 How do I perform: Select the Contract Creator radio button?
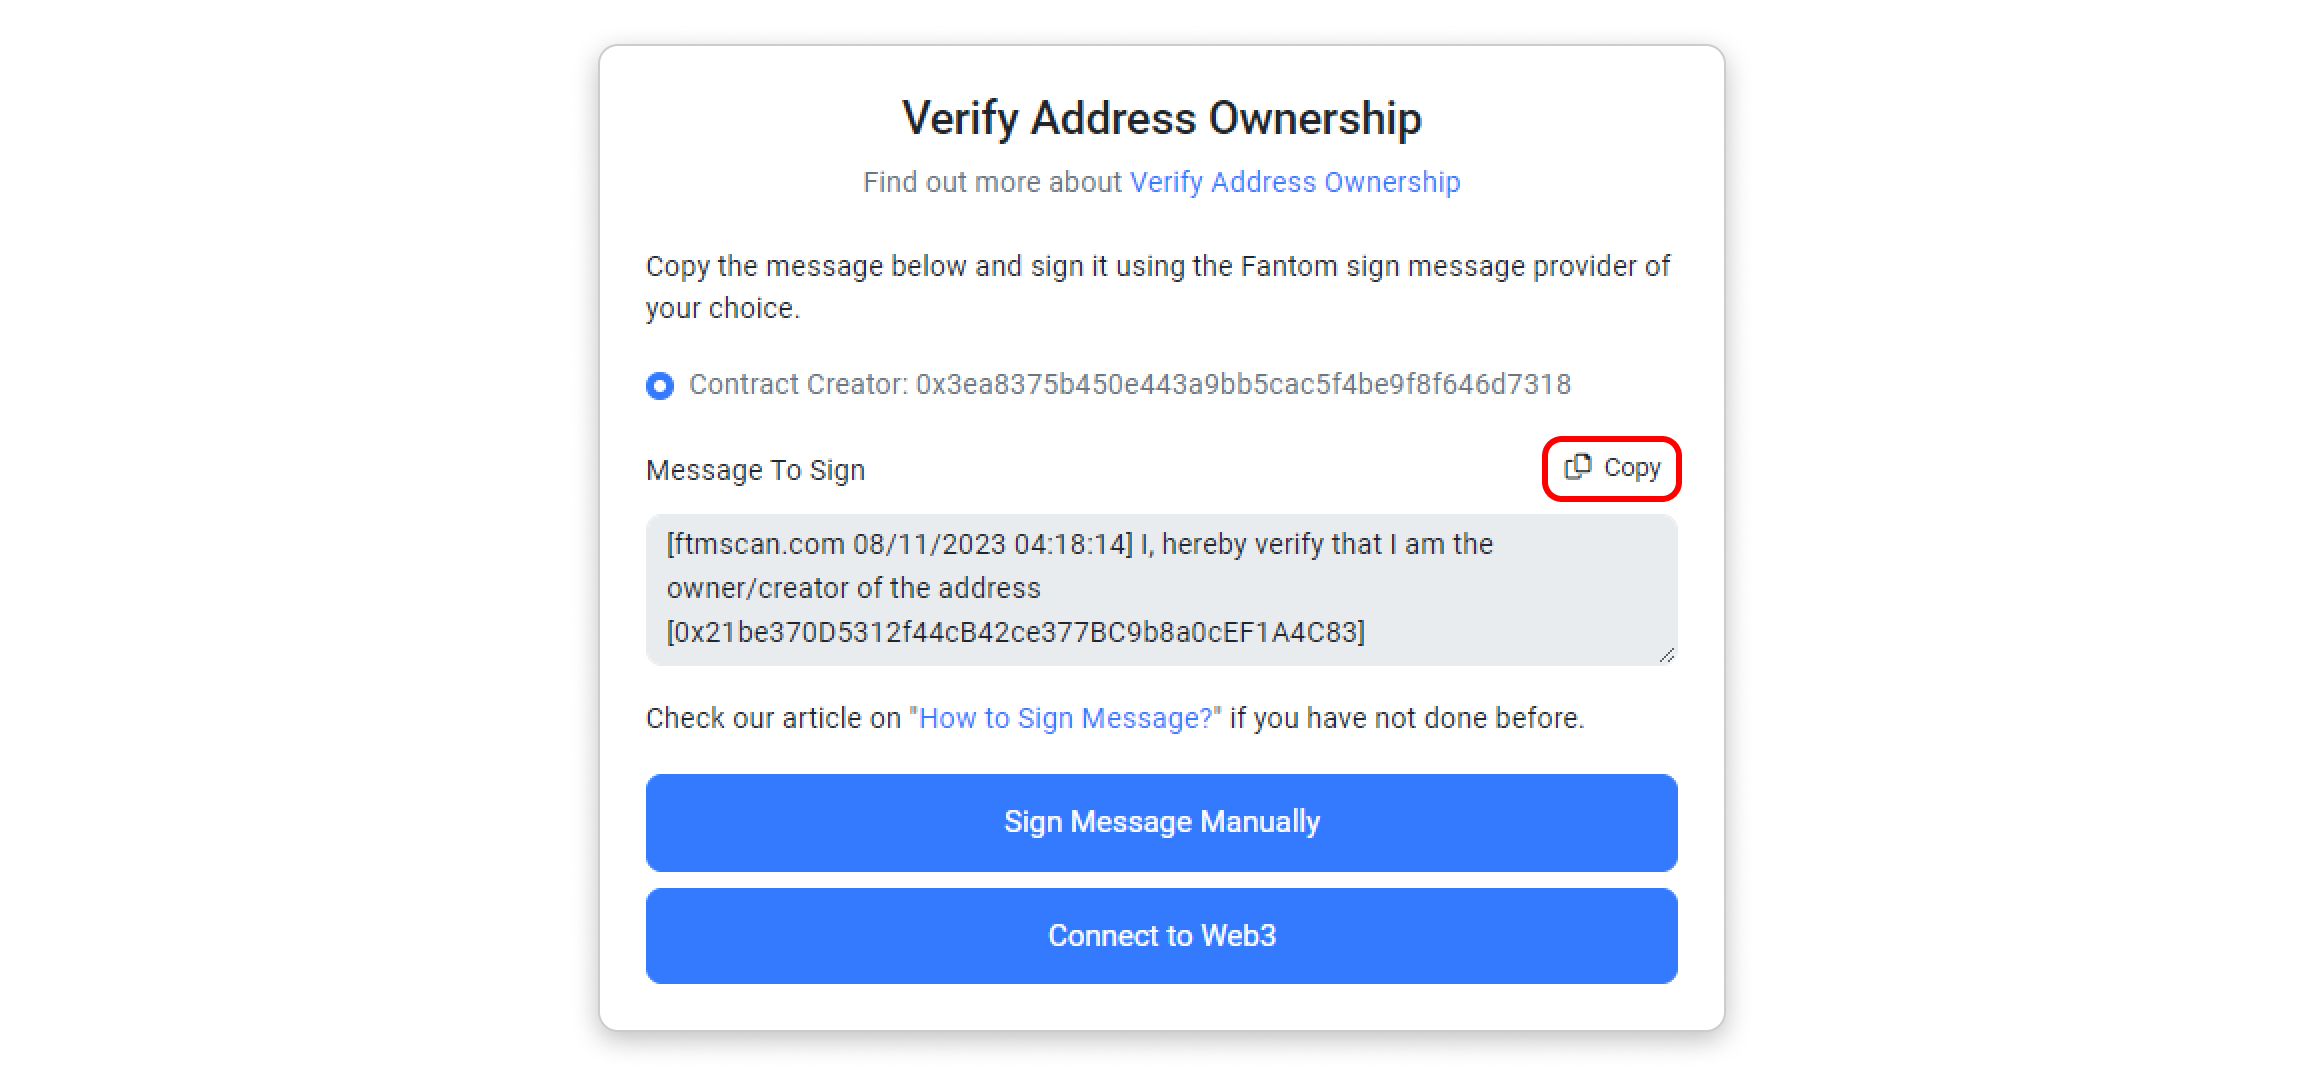(660, 385)
